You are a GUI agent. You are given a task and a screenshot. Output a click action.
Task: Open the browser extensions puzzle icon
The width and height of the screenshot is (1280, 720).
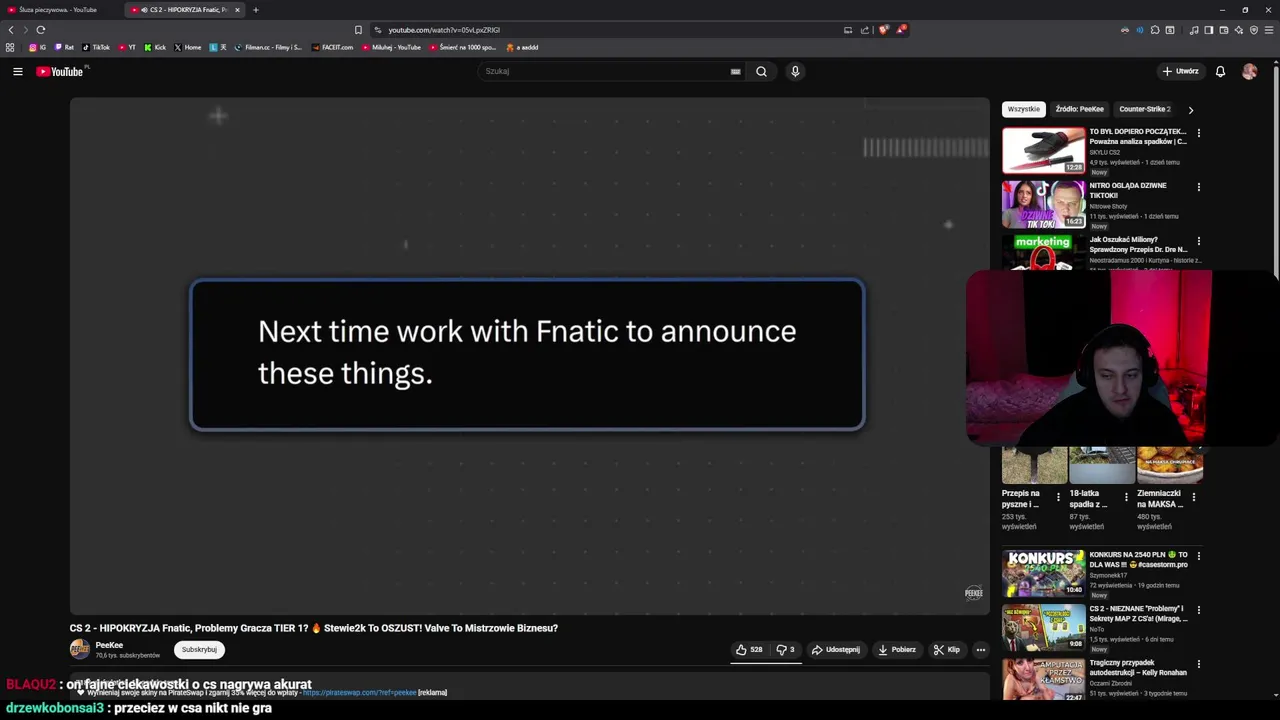pyautogui.click(x=1155, y=30)
